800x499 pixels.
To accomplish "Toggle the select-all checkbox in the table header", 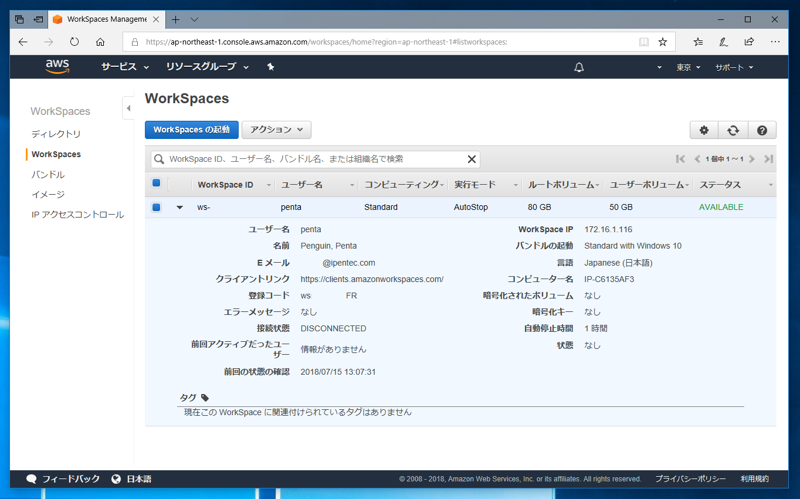I will [157, 183].
